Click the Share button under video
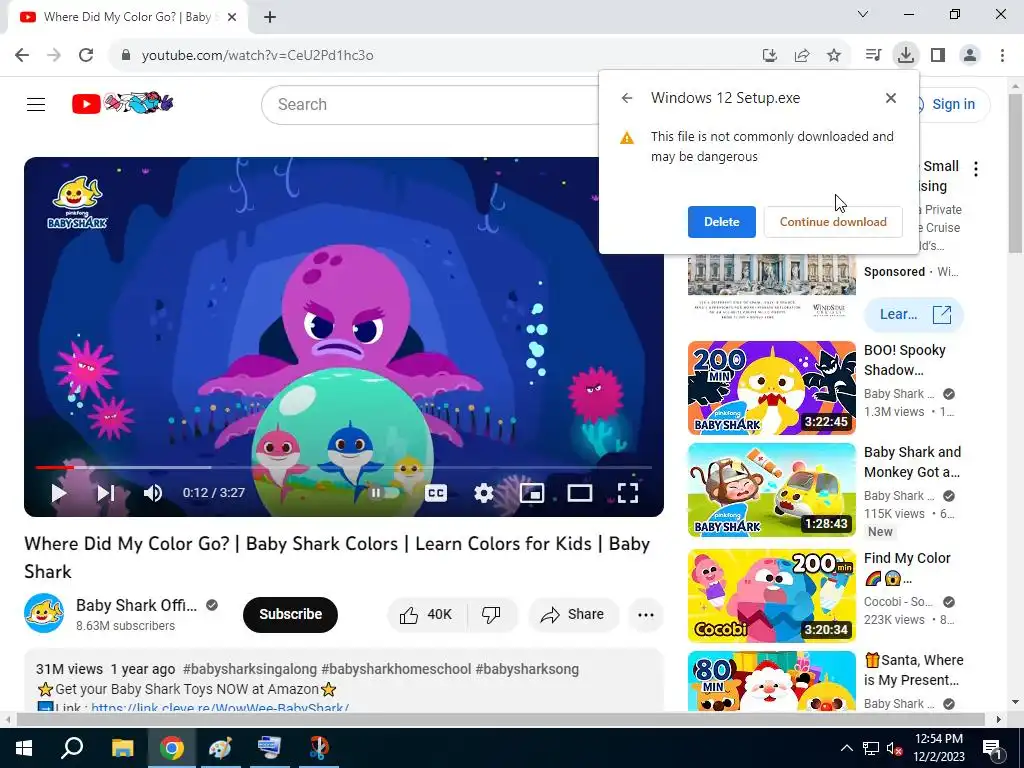1024x768 pixels. pyautogui.click(x=573, y=615)
